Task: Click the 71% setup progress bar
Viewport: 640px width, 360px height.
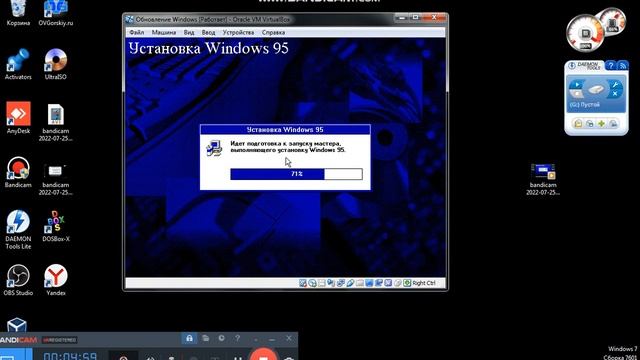Action: (x=296, y=174)
